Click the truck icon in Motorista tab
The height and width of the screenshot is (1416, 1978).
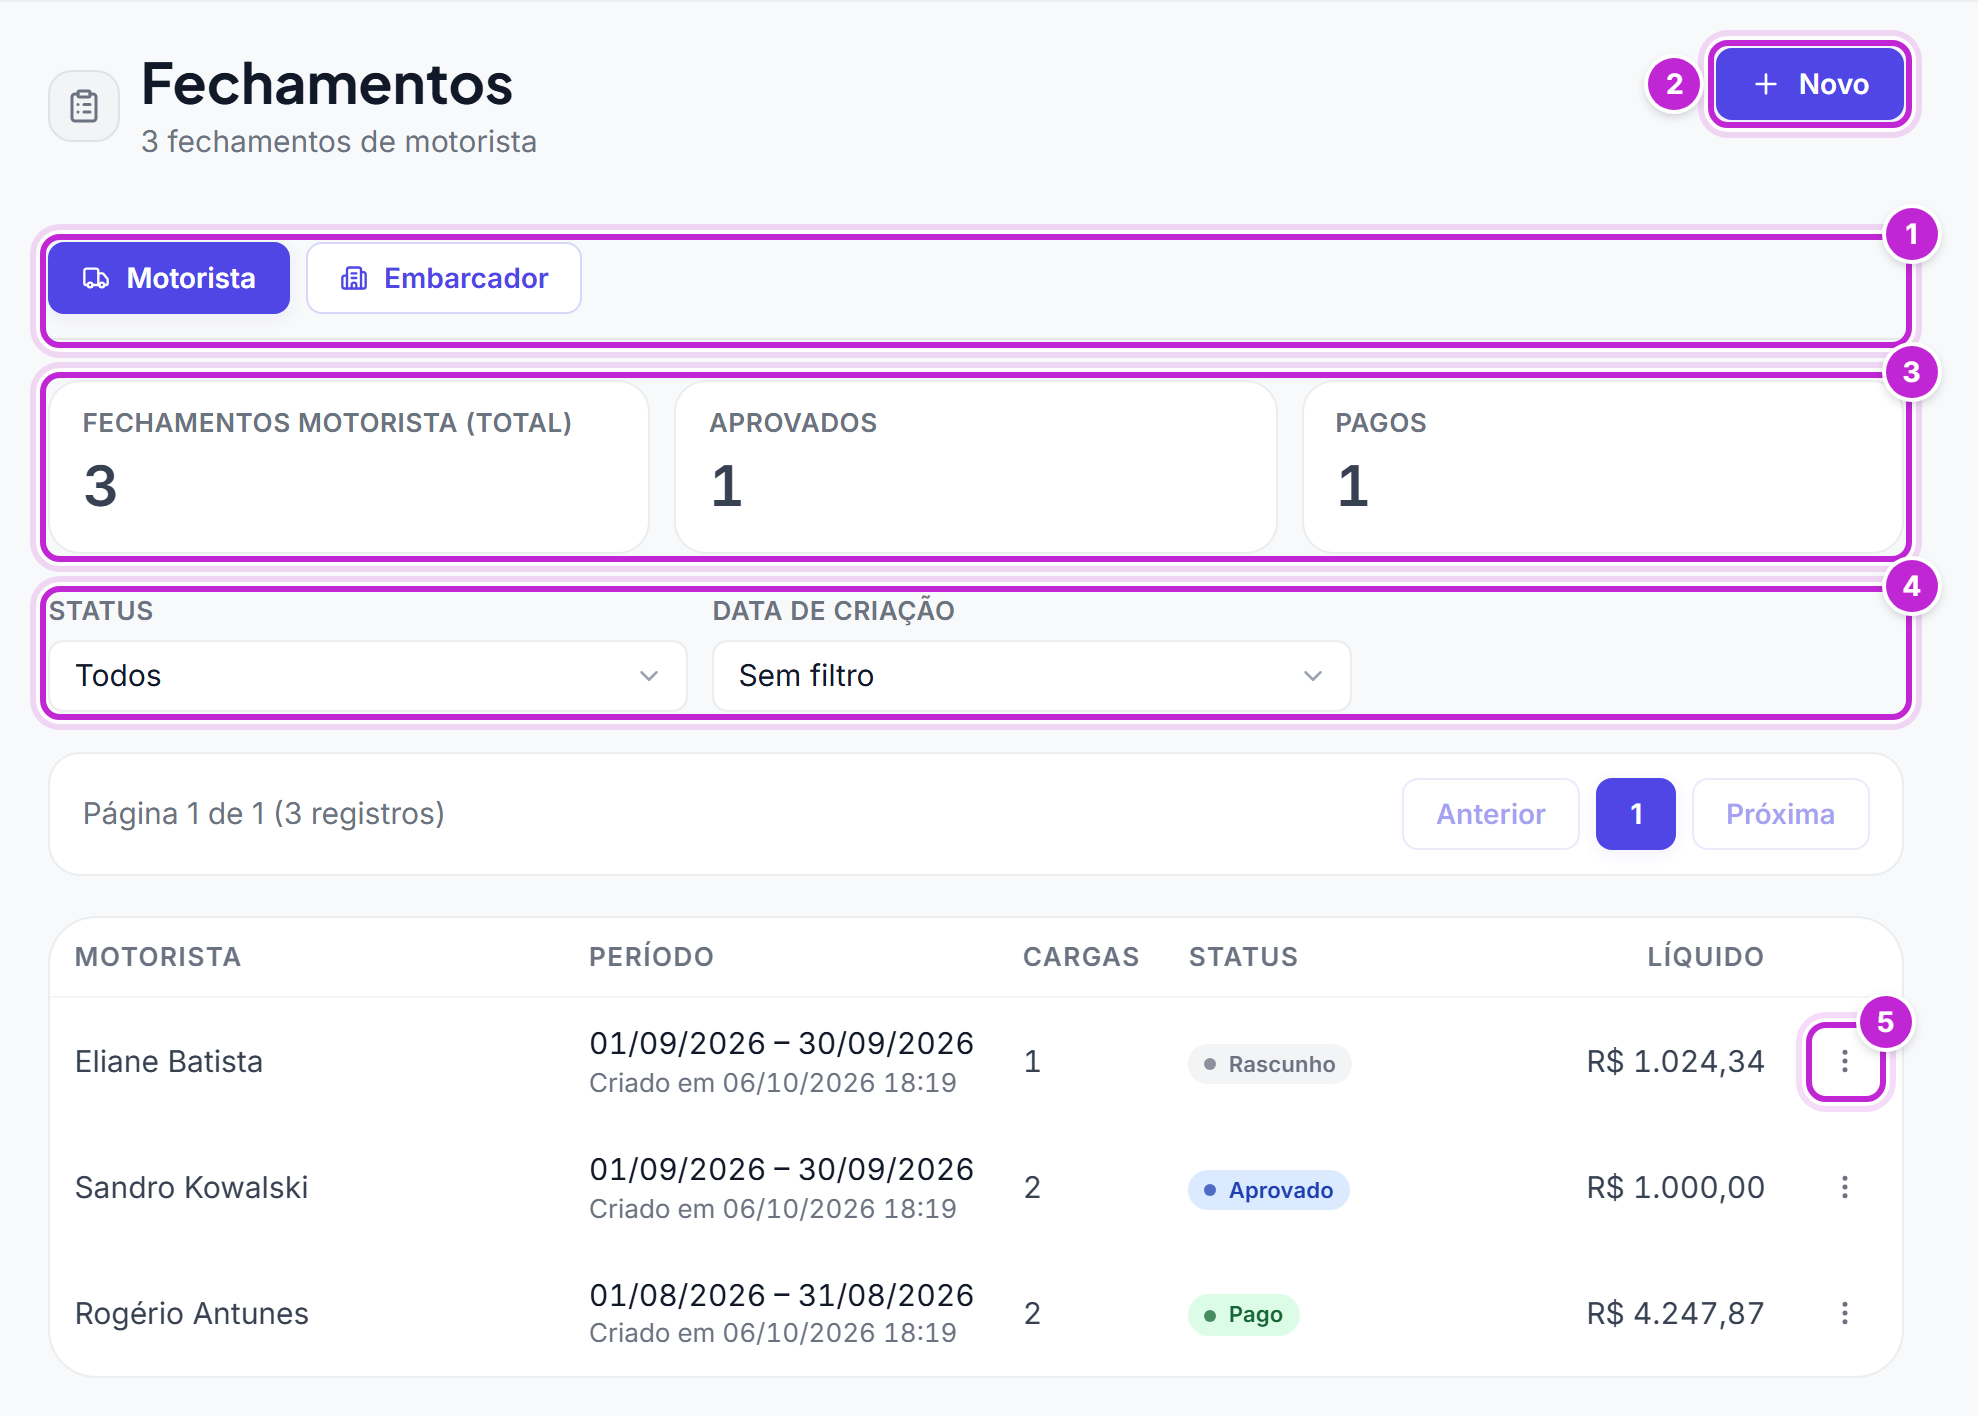(96, 278)
